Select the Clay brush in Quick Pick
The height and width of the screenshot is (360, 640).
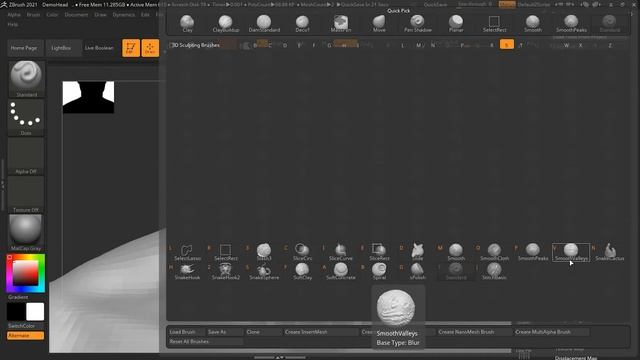[x=187, y=23]
